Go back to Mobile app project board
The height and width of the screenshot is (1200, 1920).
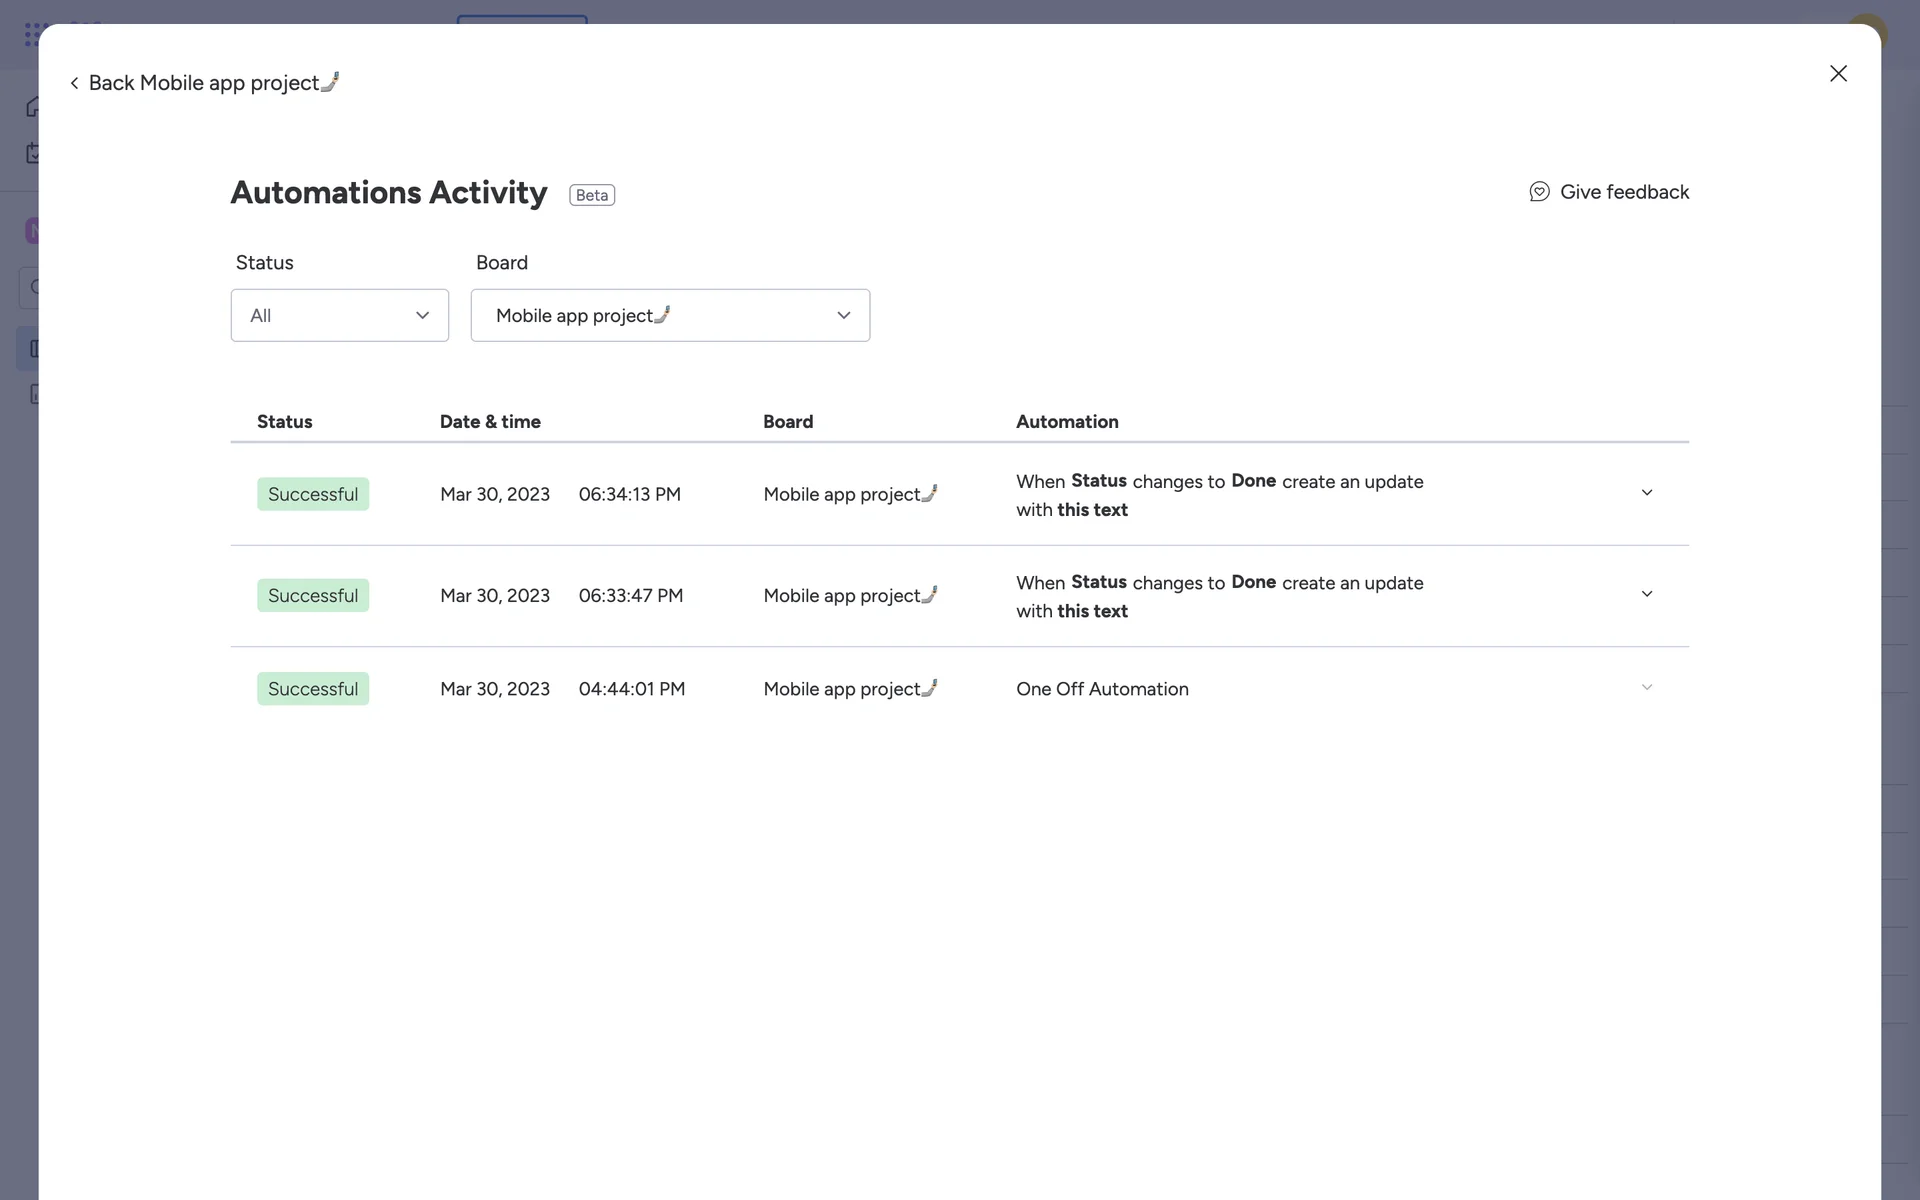[214, 83]
